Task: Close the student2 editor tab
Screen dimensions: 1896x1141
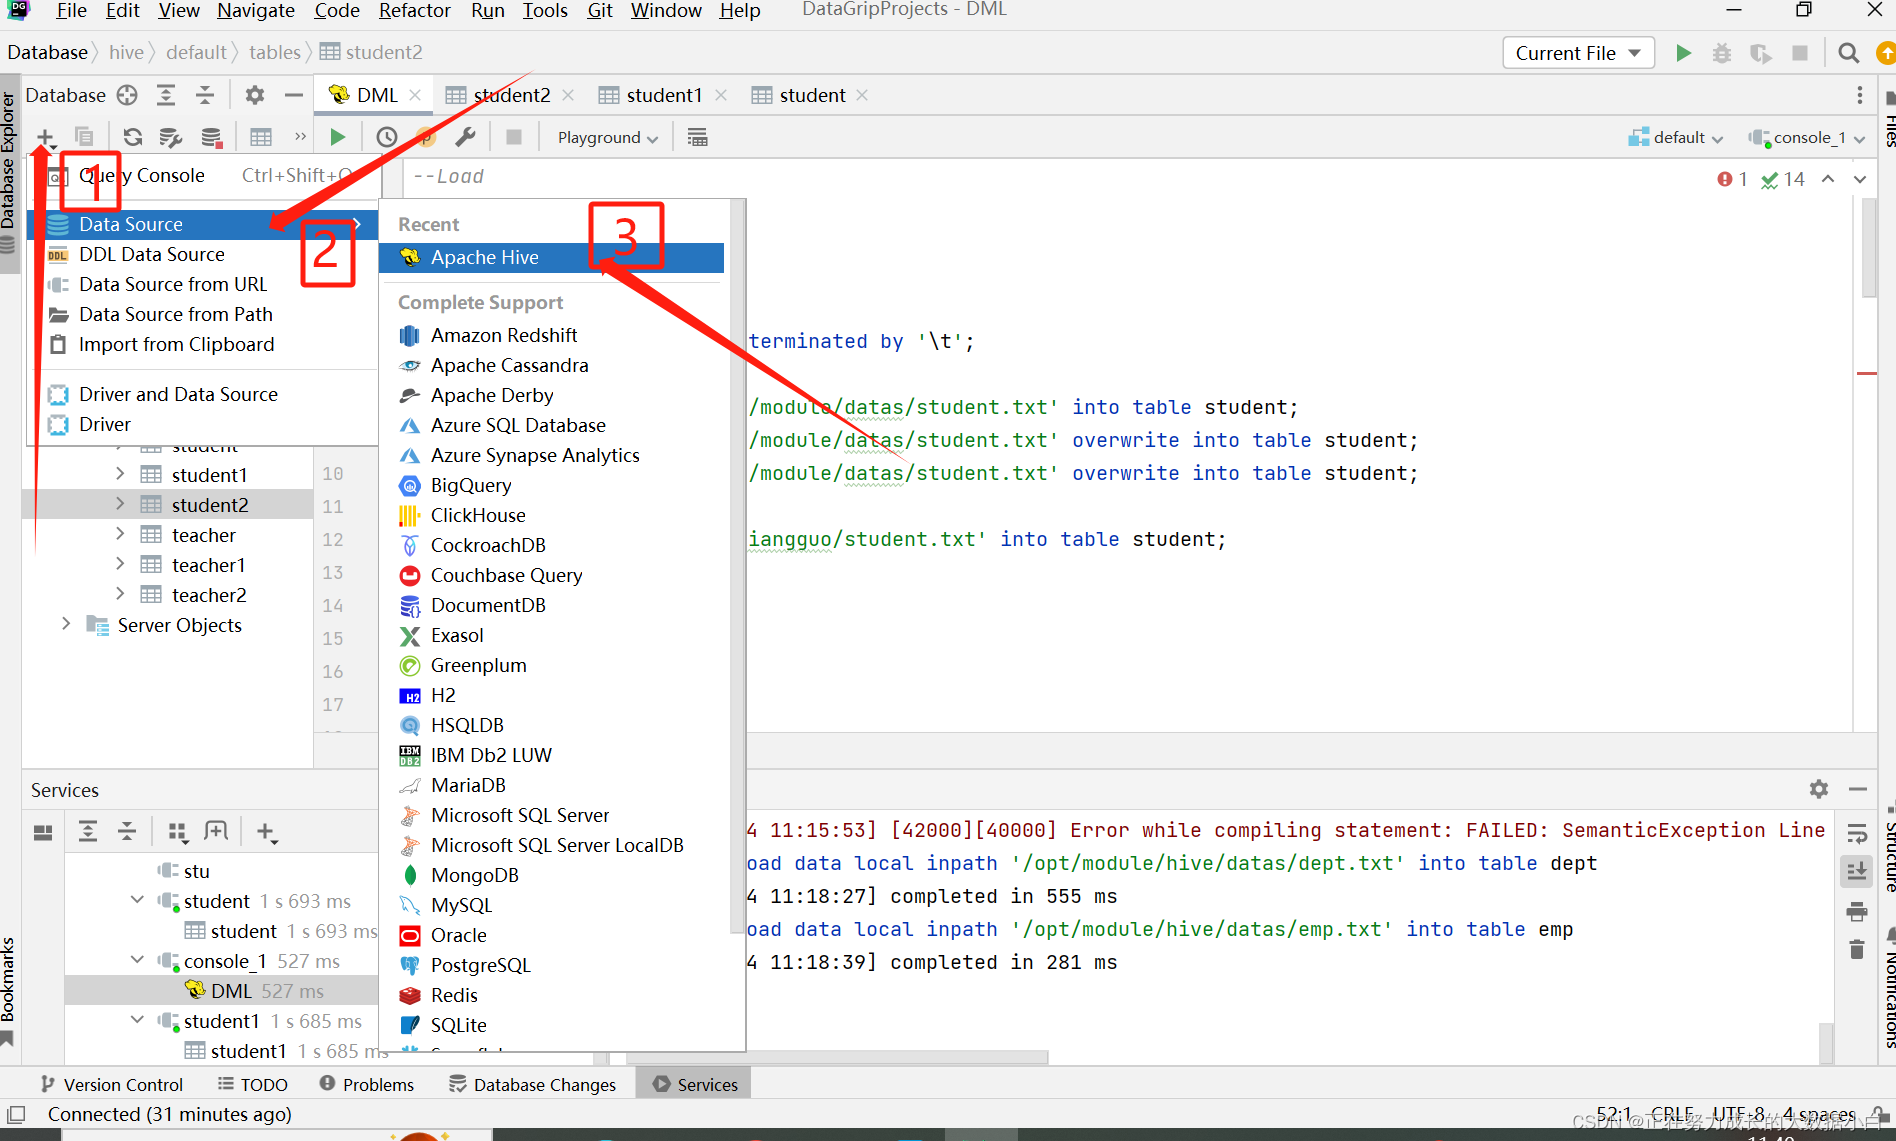Action: (568, 95)
